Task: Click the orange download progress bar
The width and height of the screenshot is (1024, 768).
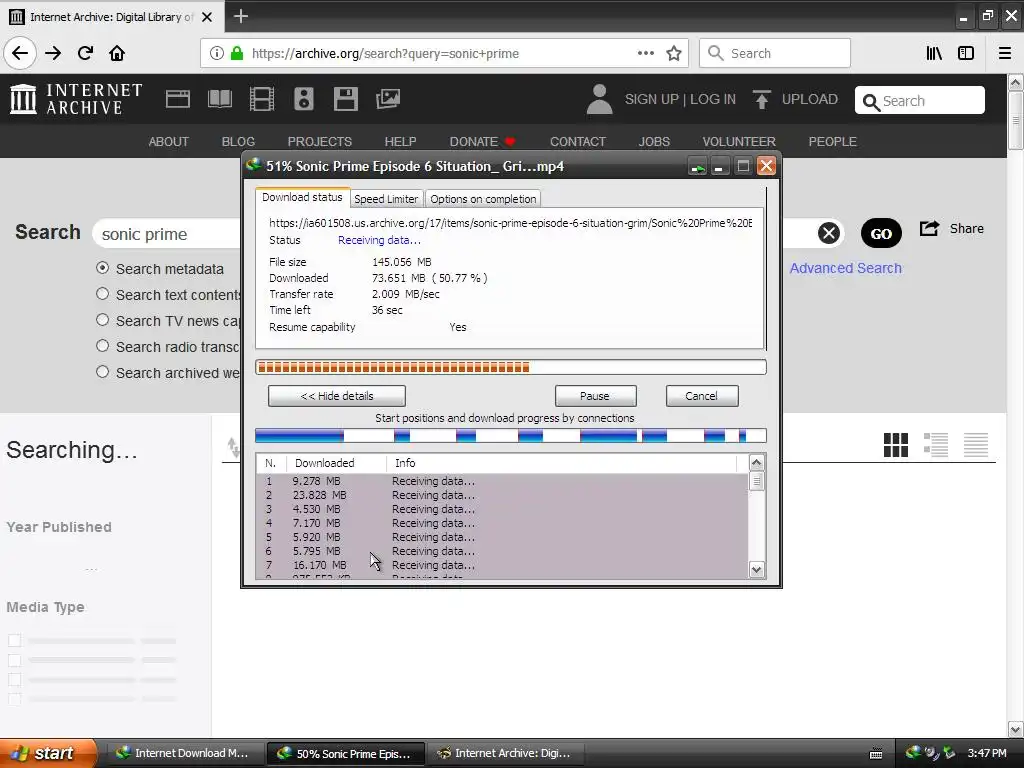Action: pos(511,368)
